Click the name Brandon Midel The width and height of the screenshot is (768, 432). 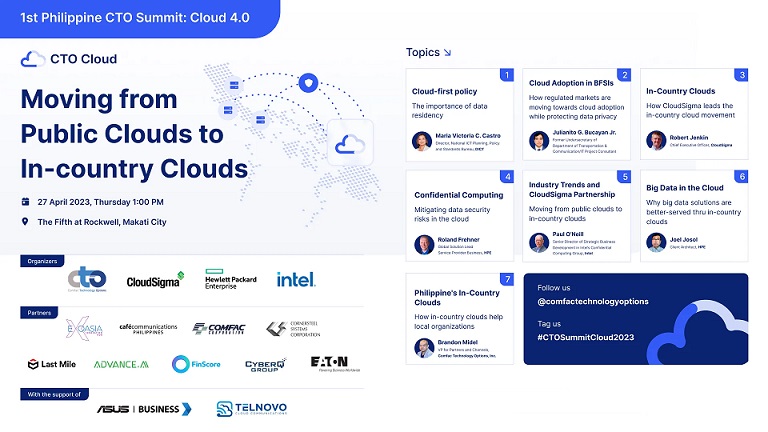[x=457, y=342]
